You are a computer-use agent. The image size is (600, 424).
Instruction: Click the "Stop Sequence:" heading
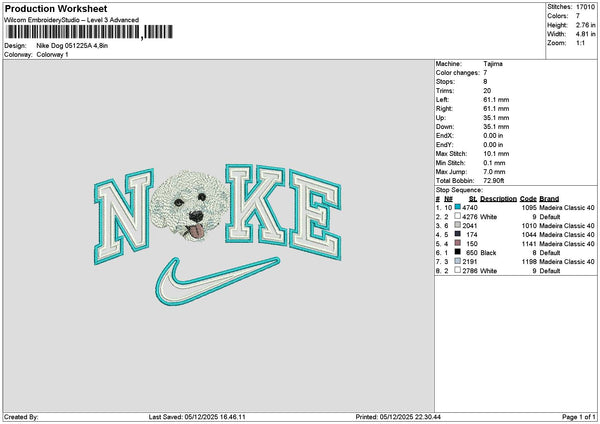coord(459,190)
